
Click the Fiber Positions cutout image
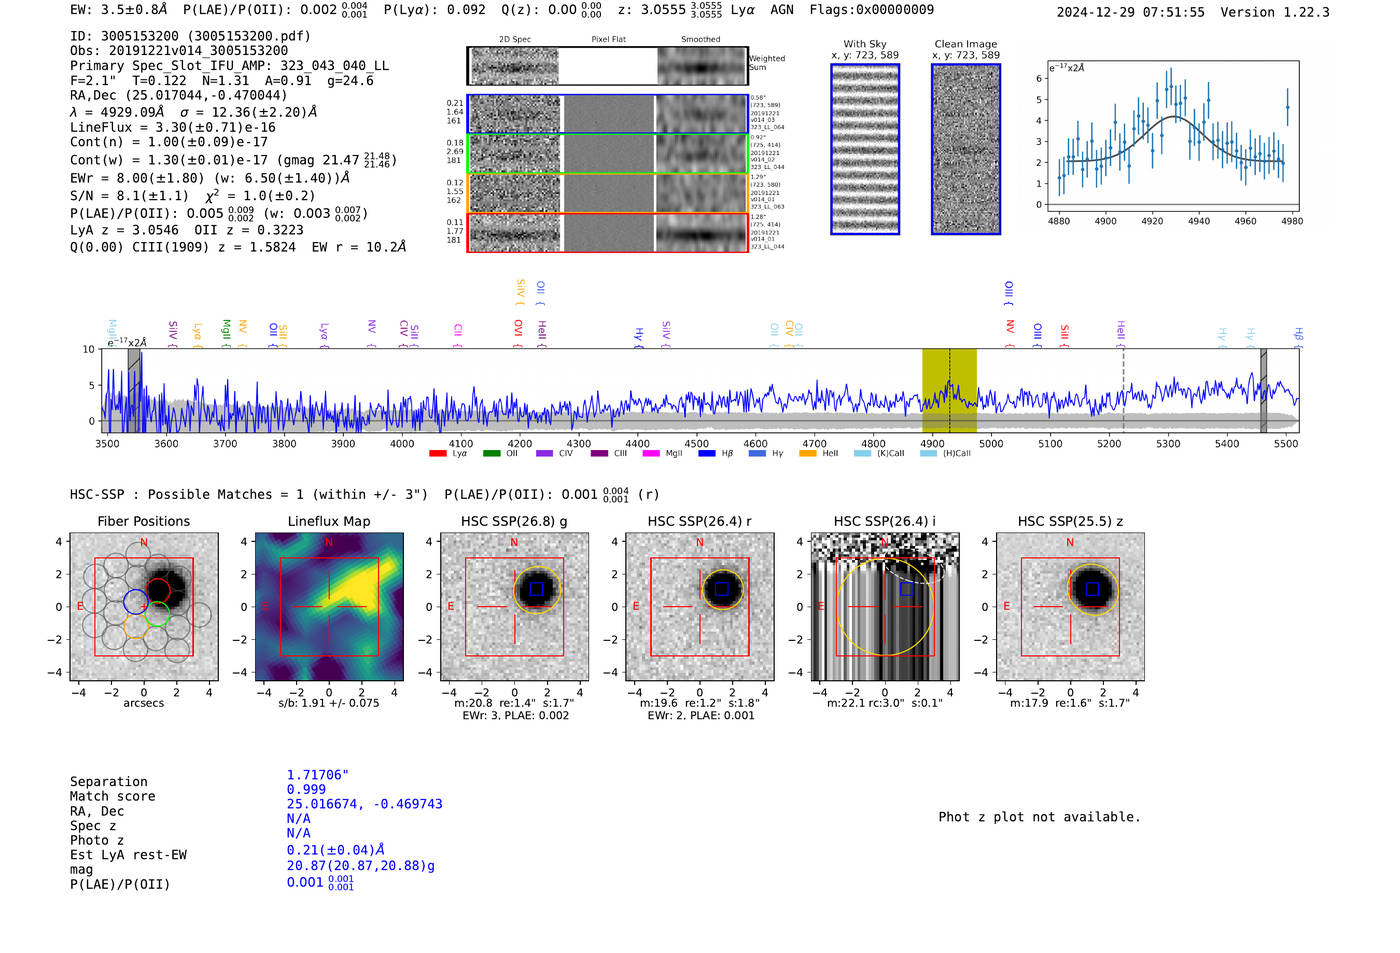(144, 607)
